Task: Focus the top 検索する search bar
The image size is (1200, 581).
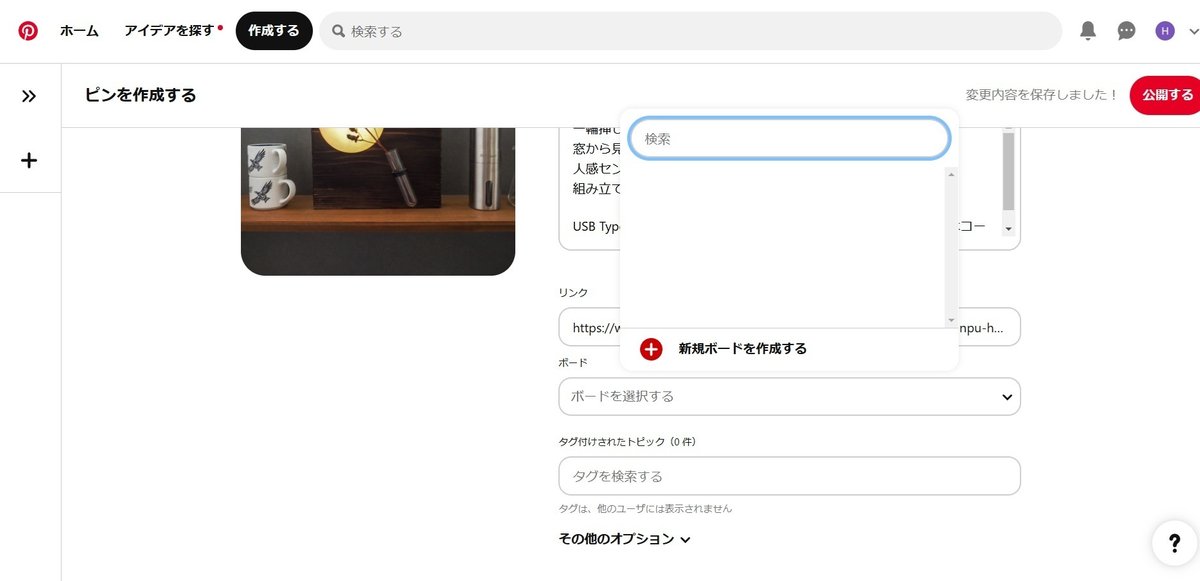Action: point(690,31)
